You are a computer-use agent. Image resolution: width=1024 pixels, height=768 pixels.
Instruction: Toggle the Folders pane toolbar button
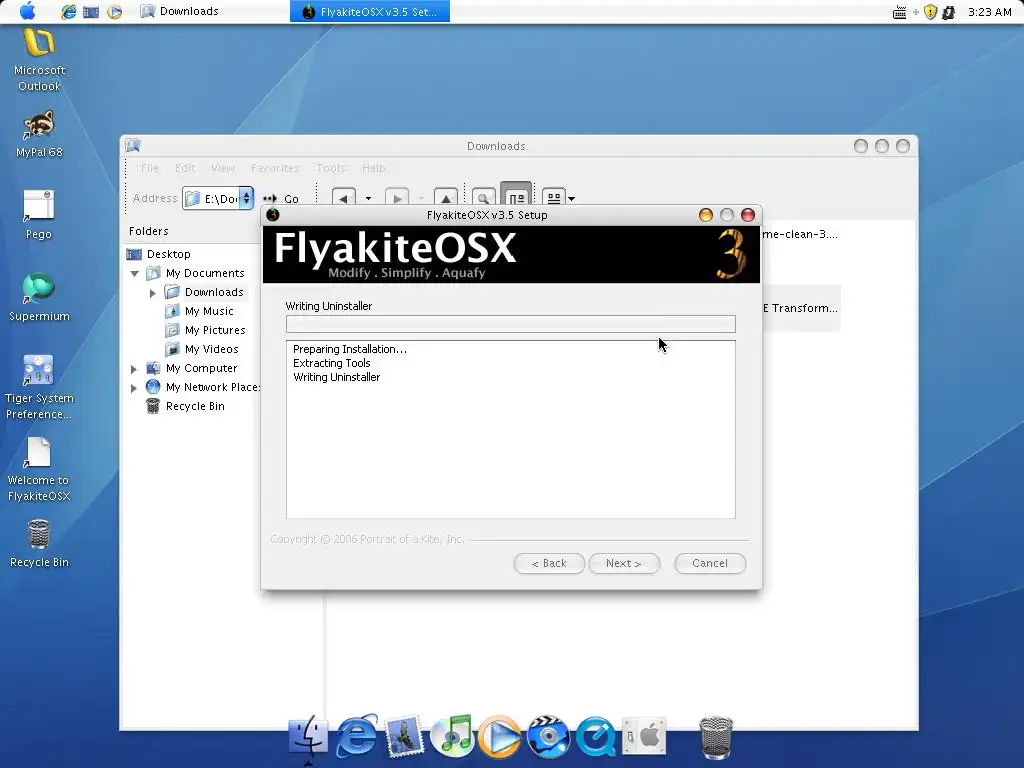(x=516, y=196)
